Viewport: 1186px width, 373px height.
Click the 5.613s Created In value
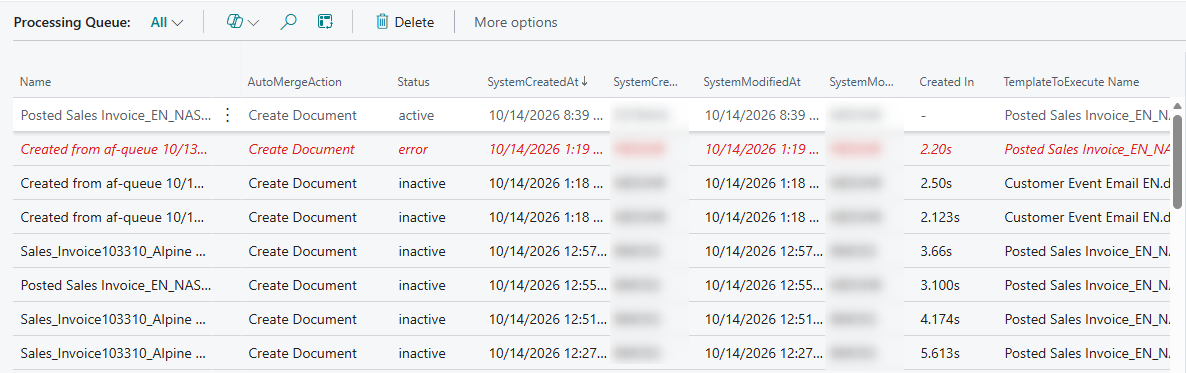940,353
